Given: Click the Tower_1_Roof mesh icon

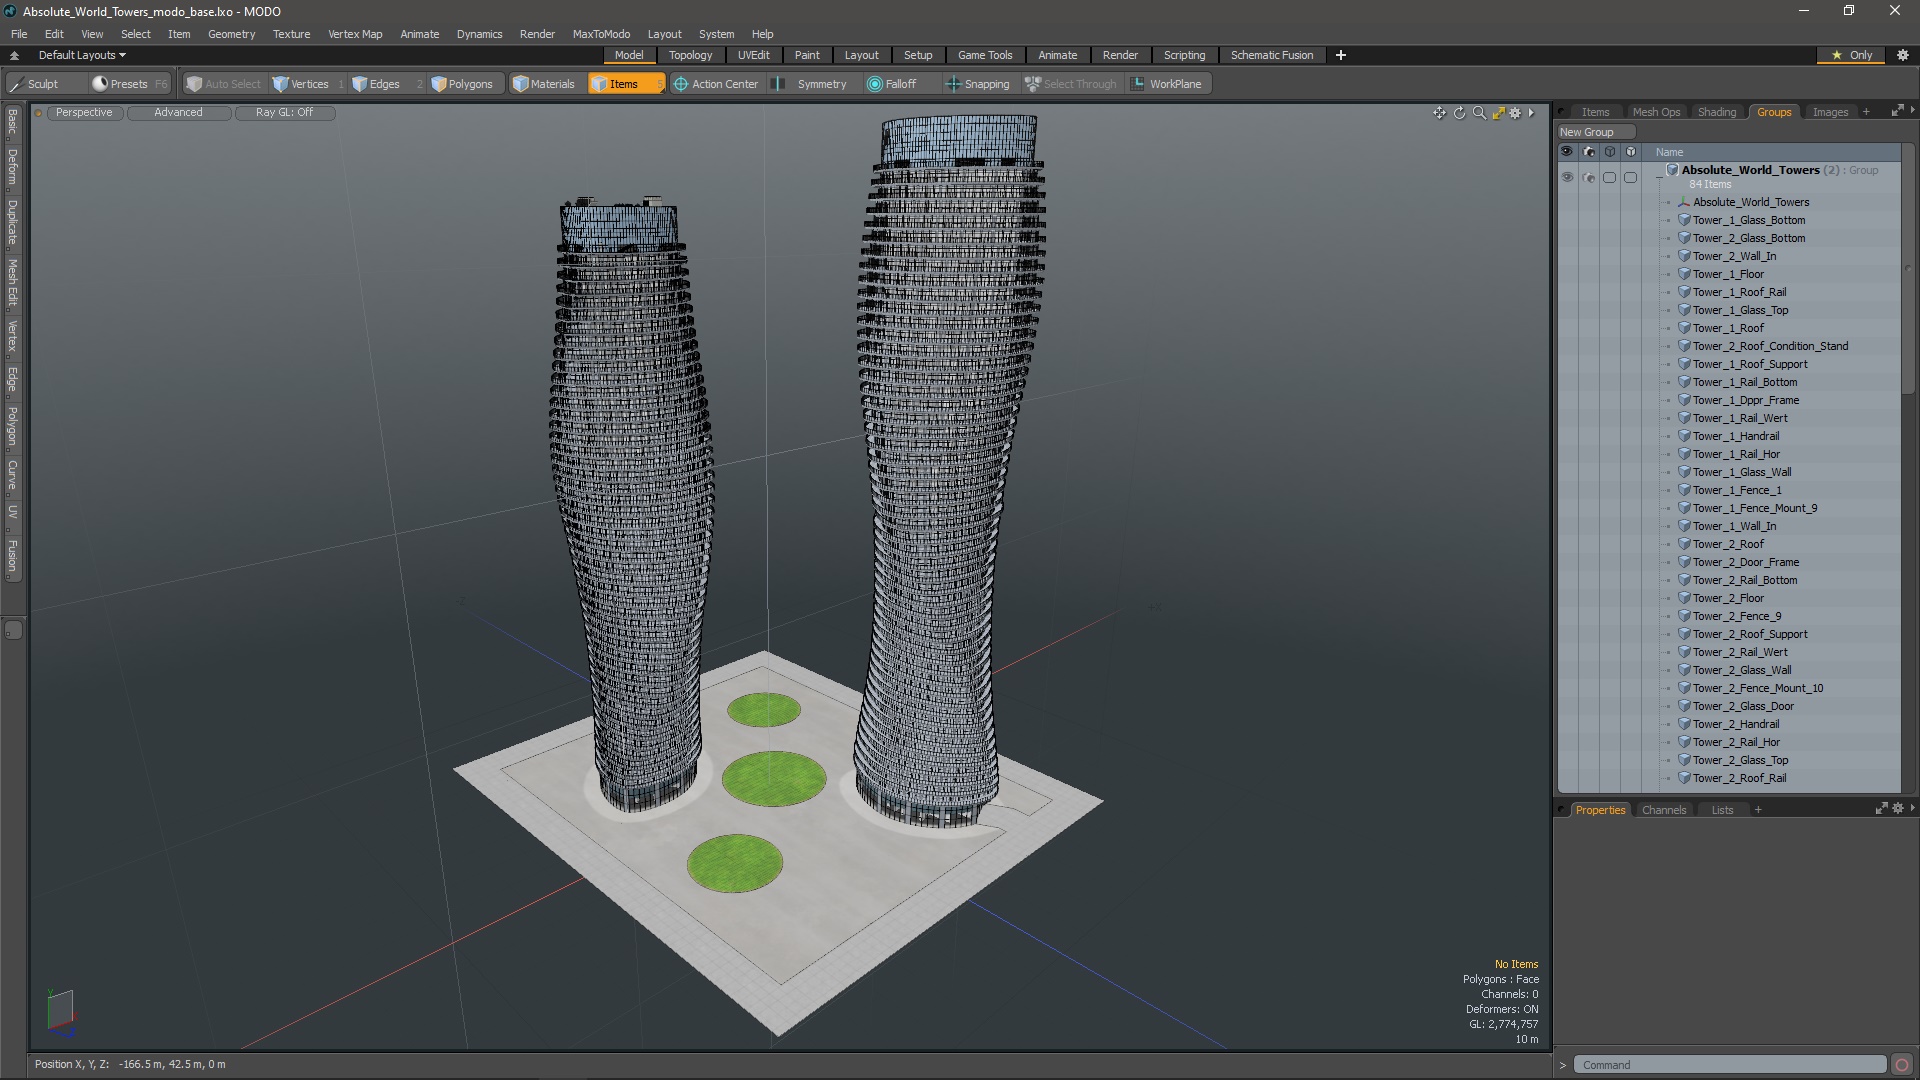Looking at the screenshot, I should click(x=1684, y=328).
